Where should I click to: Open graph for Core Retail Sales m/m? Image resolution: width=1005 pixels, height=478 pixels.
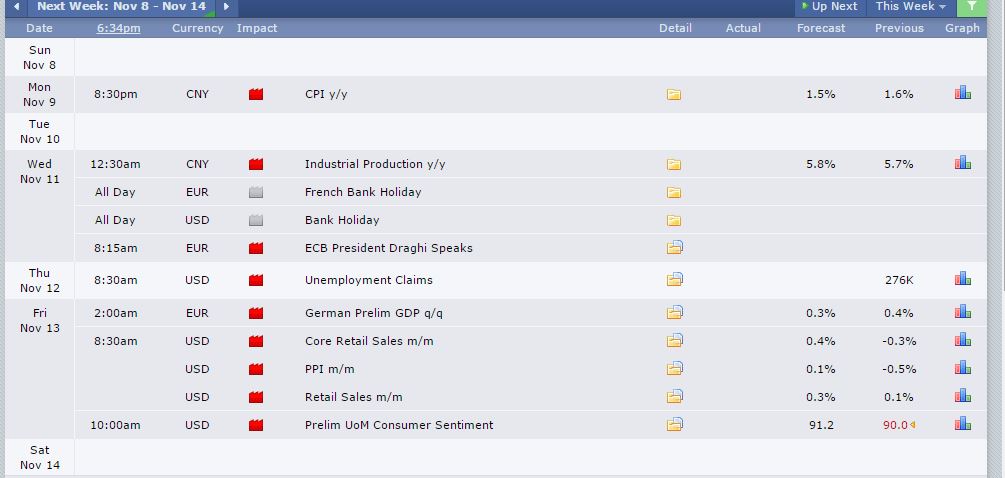tap(962, 341)
